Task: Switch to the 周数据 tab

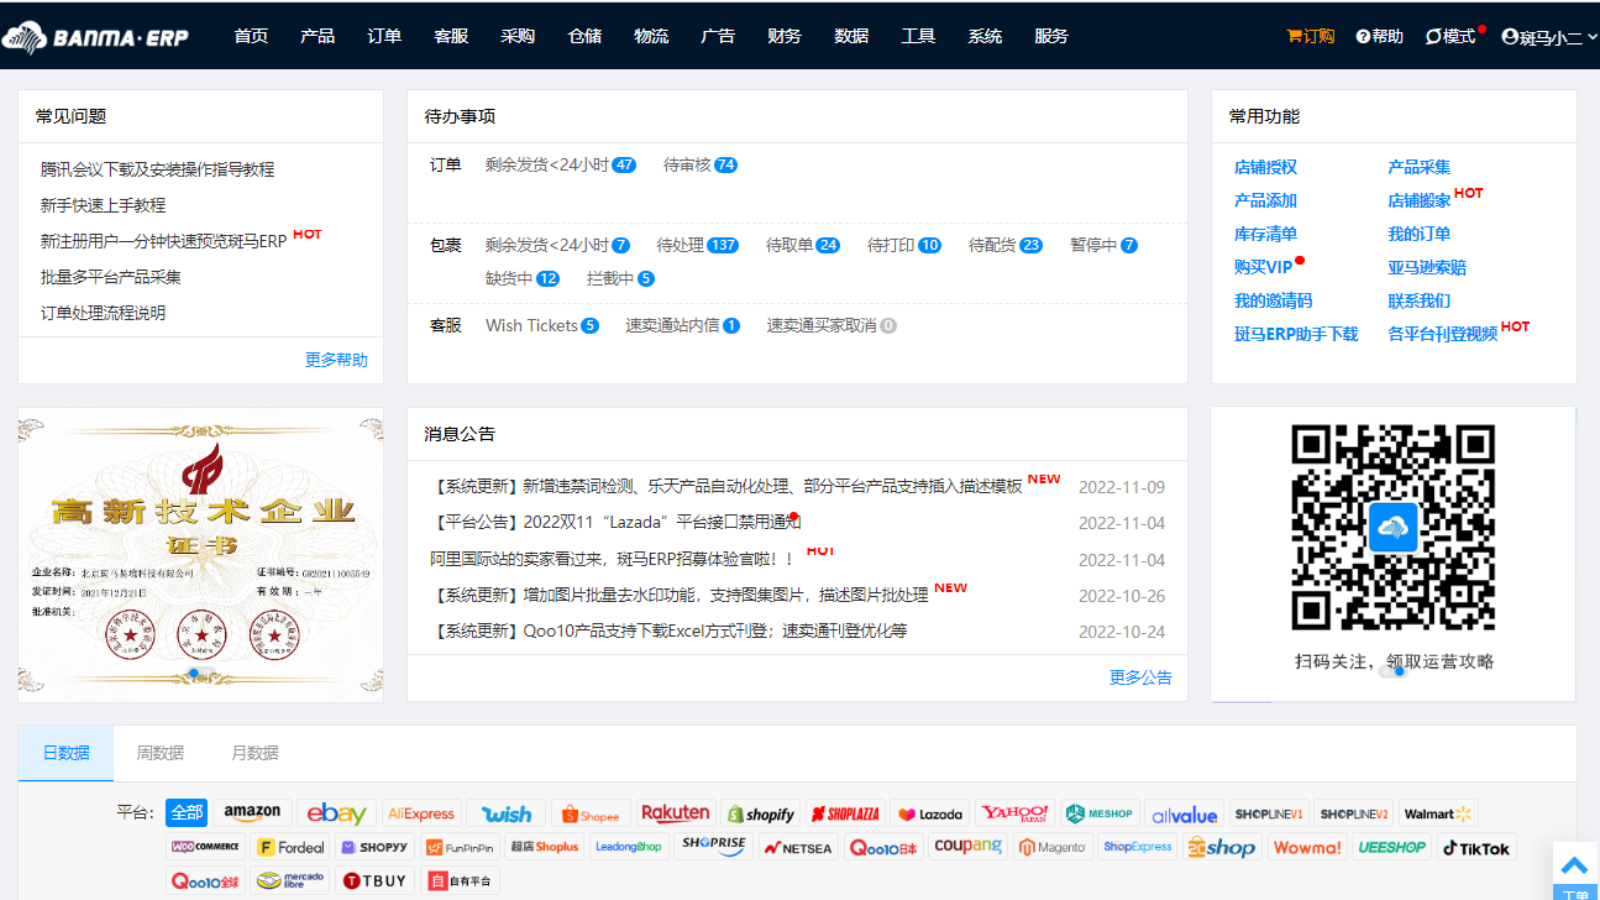Action: click(160, 753)
